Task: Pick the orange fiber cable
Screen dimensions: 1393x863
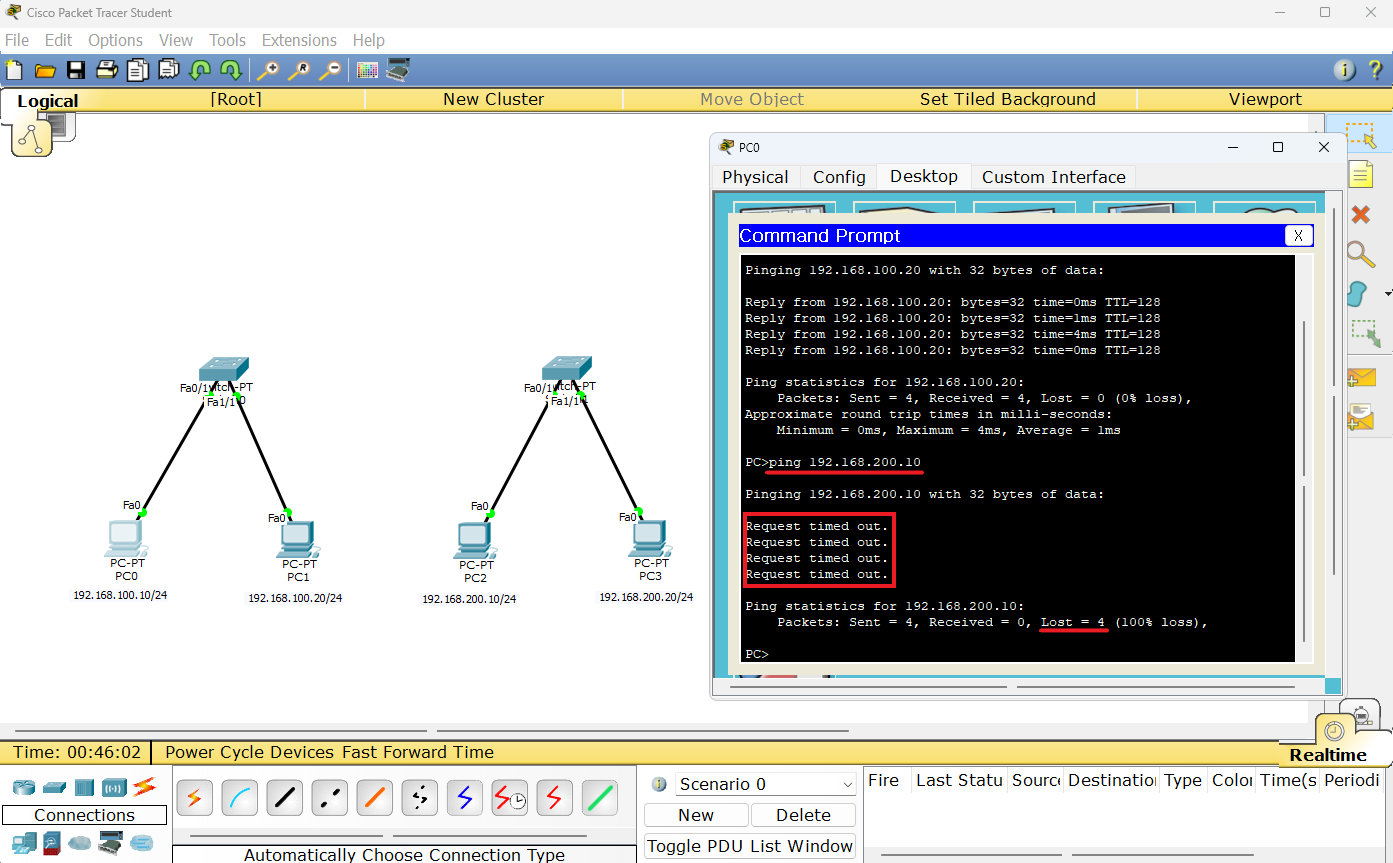Action: [x=374, y=798]
